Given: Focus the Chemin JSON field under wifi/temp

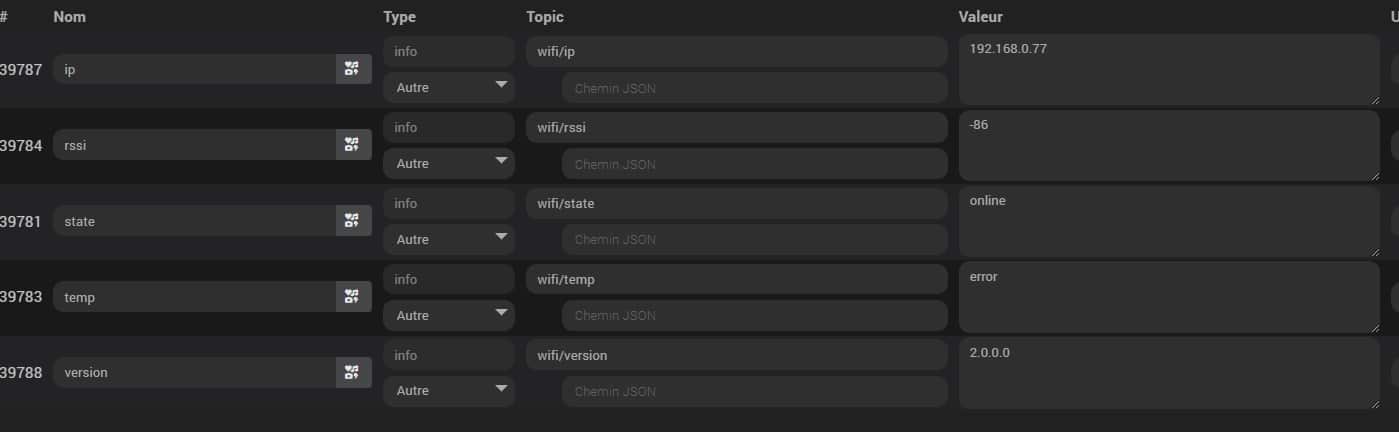Looking at the screenshot, I should 755,315.
